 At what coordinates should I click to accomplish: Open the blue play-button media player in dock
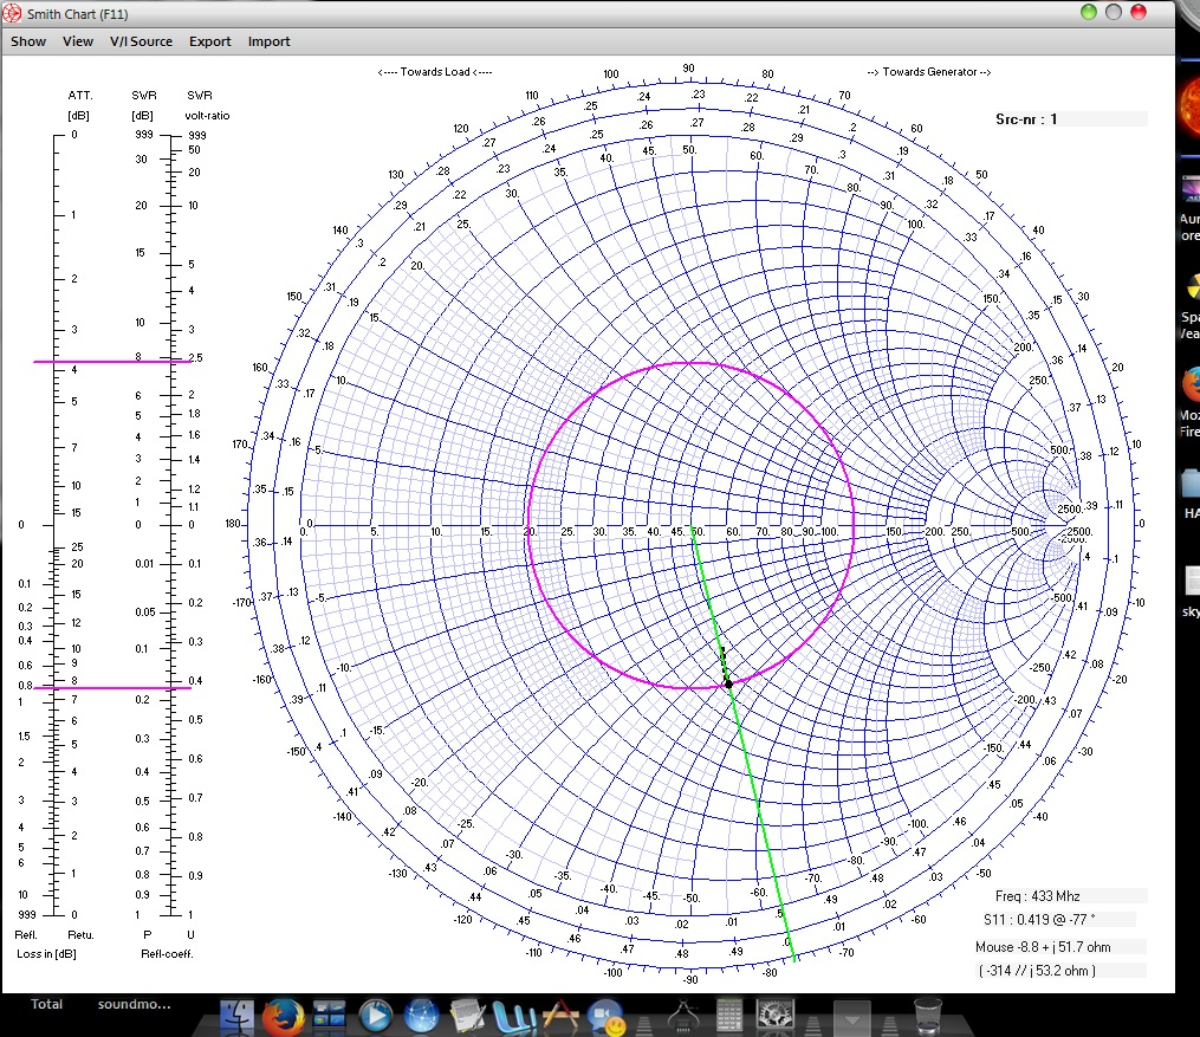coord(375,1016)
